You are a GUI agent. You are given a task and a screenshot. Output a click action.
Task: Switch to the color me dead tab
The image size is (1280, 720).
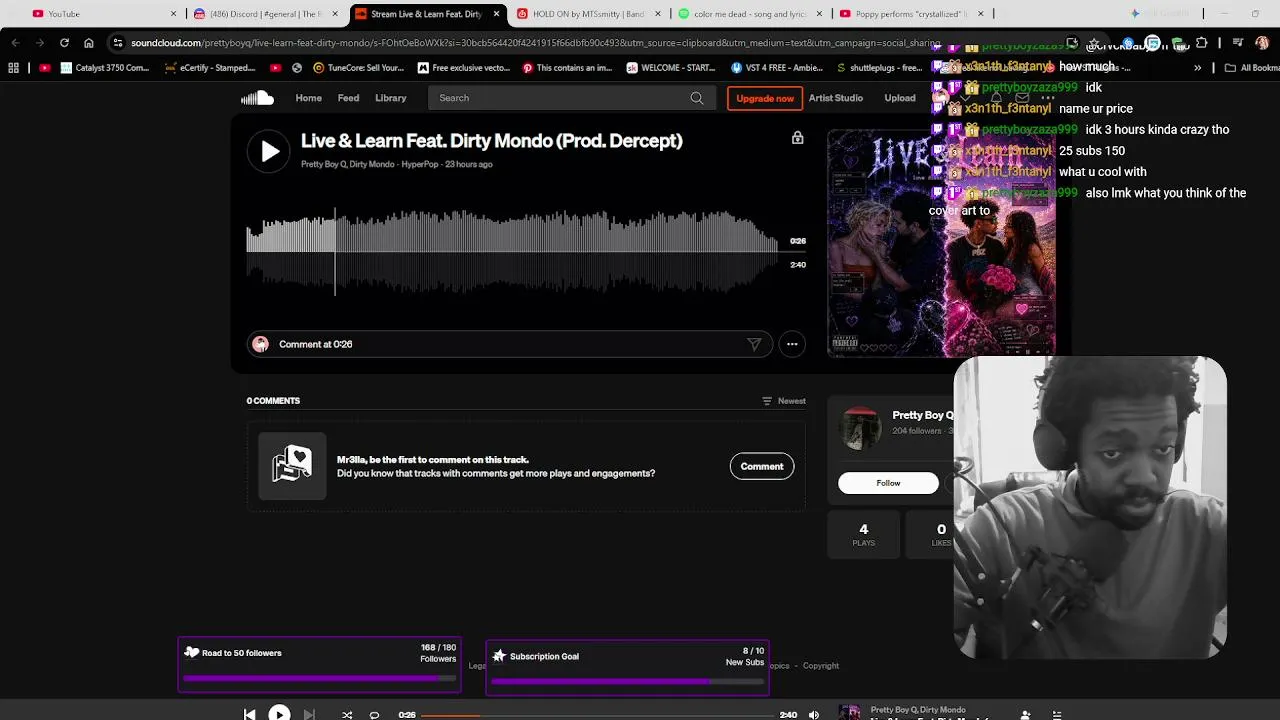(x=750, y=14)
